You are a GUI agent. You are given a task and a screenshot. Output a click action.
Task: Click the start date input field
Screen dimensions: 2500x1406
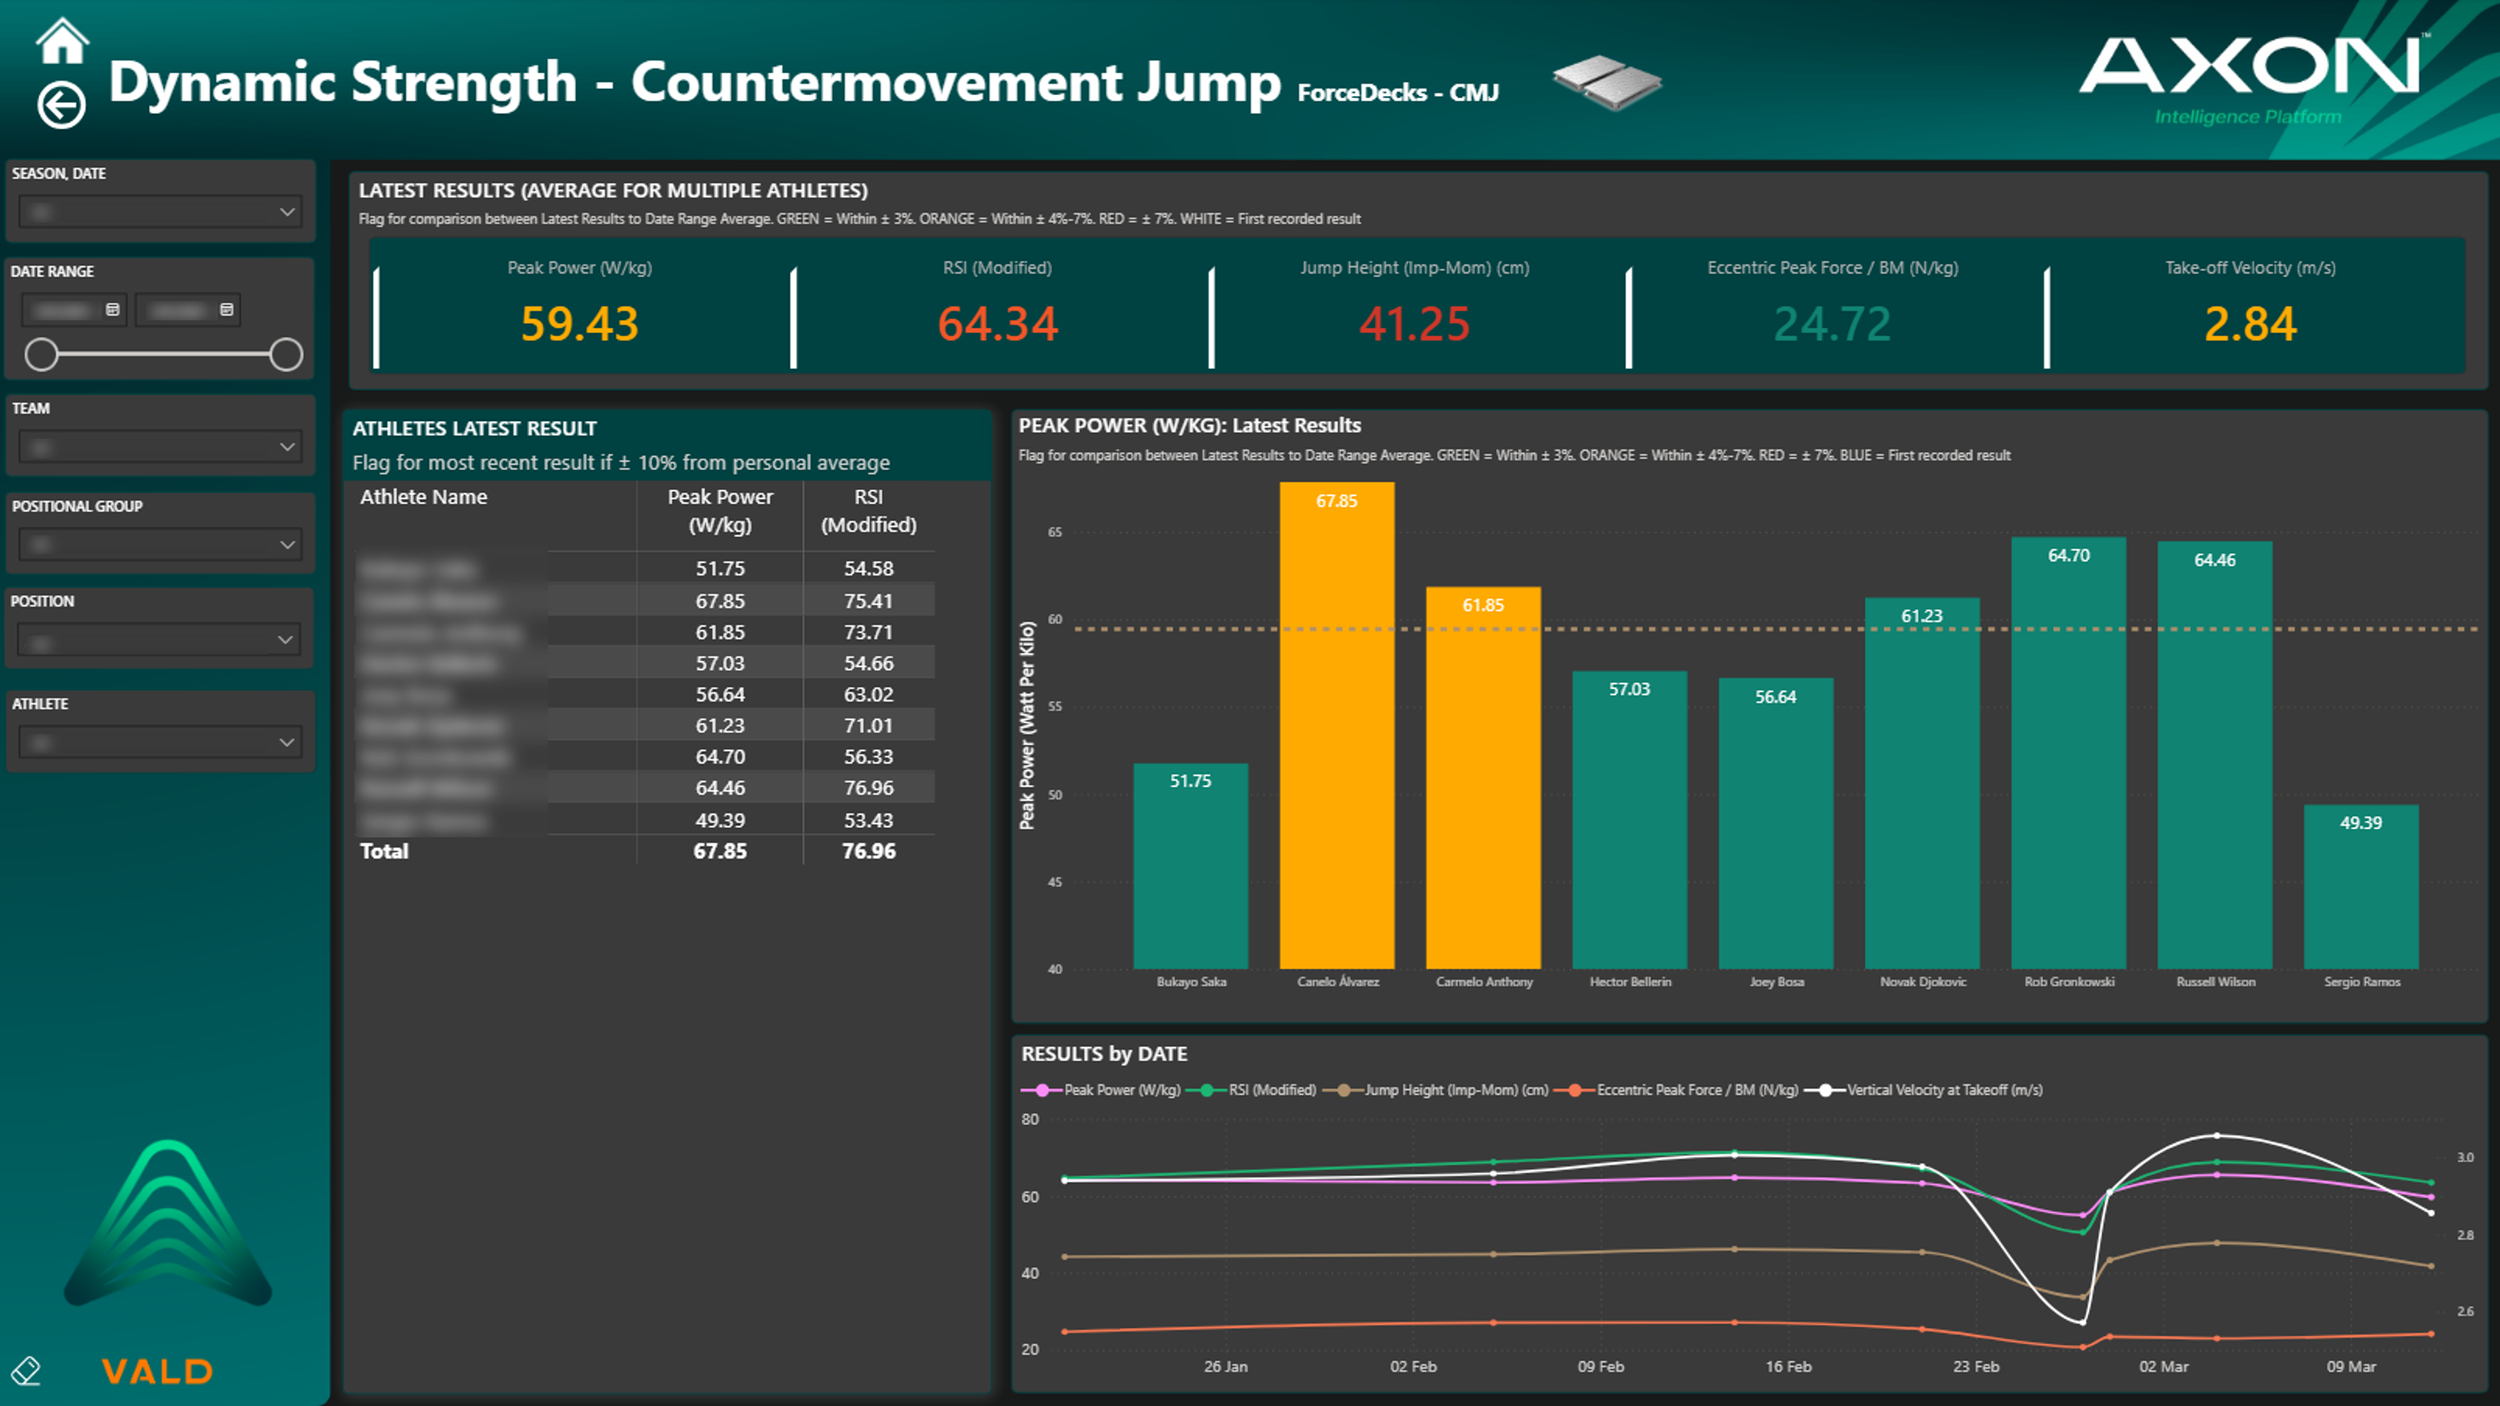point(64,310)
